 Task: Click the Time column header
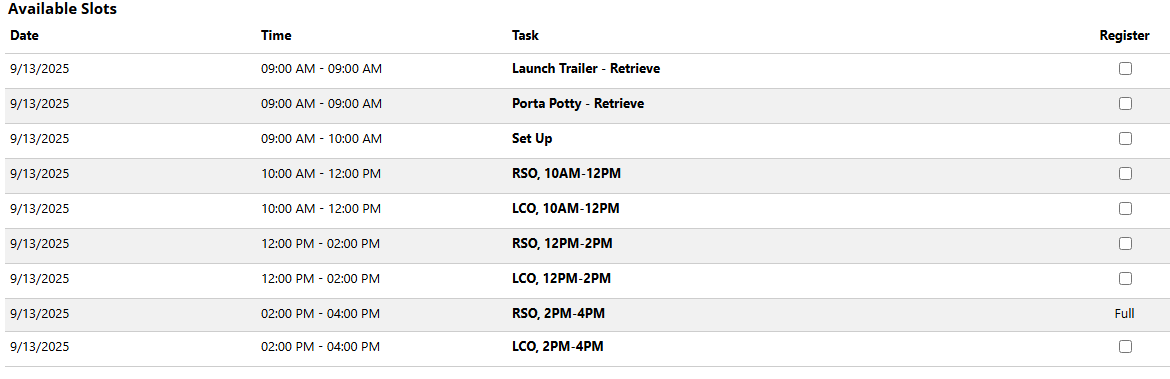tap(276, 35)
